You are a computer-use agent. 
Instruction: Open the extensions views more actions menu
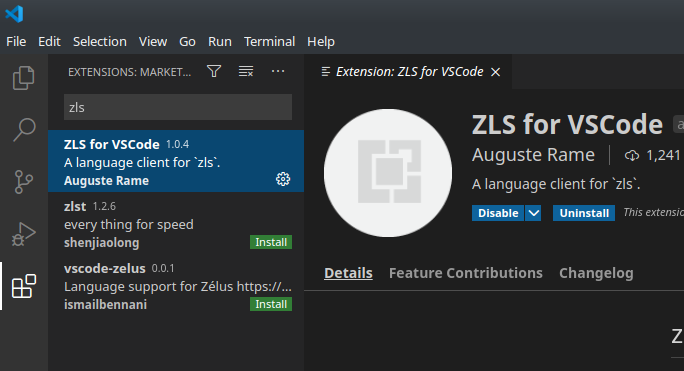click(x=278, y=71)
